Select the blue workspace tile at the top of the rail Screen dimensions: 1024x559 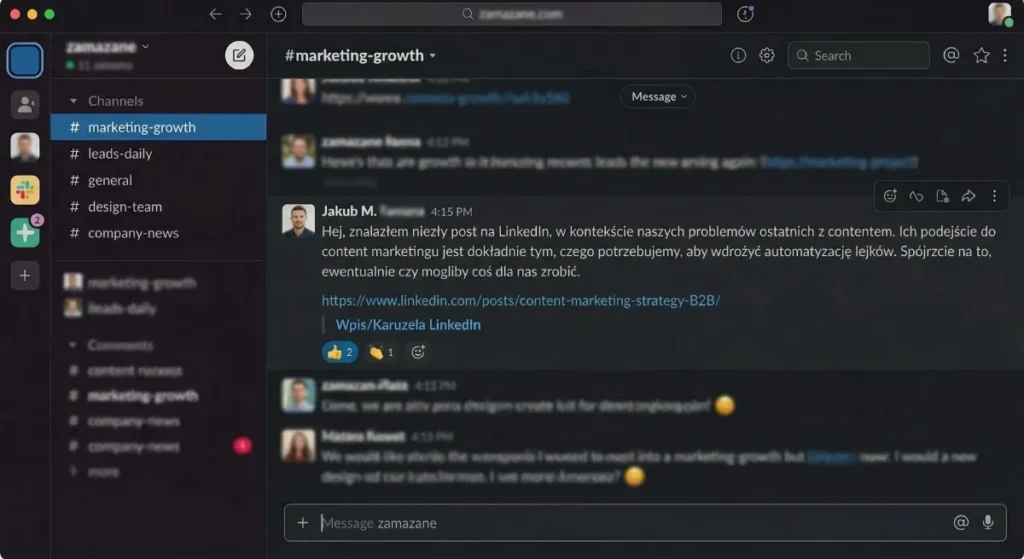[25, 60]
